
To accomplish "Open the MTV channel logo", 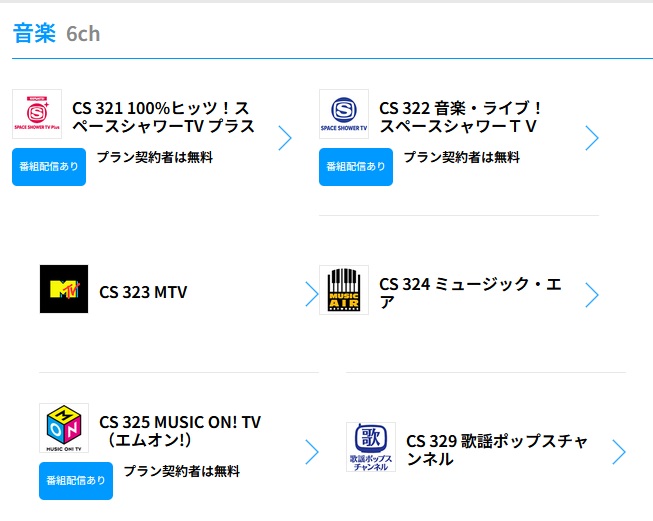I will pyautogui.click(x=64, y=289).
